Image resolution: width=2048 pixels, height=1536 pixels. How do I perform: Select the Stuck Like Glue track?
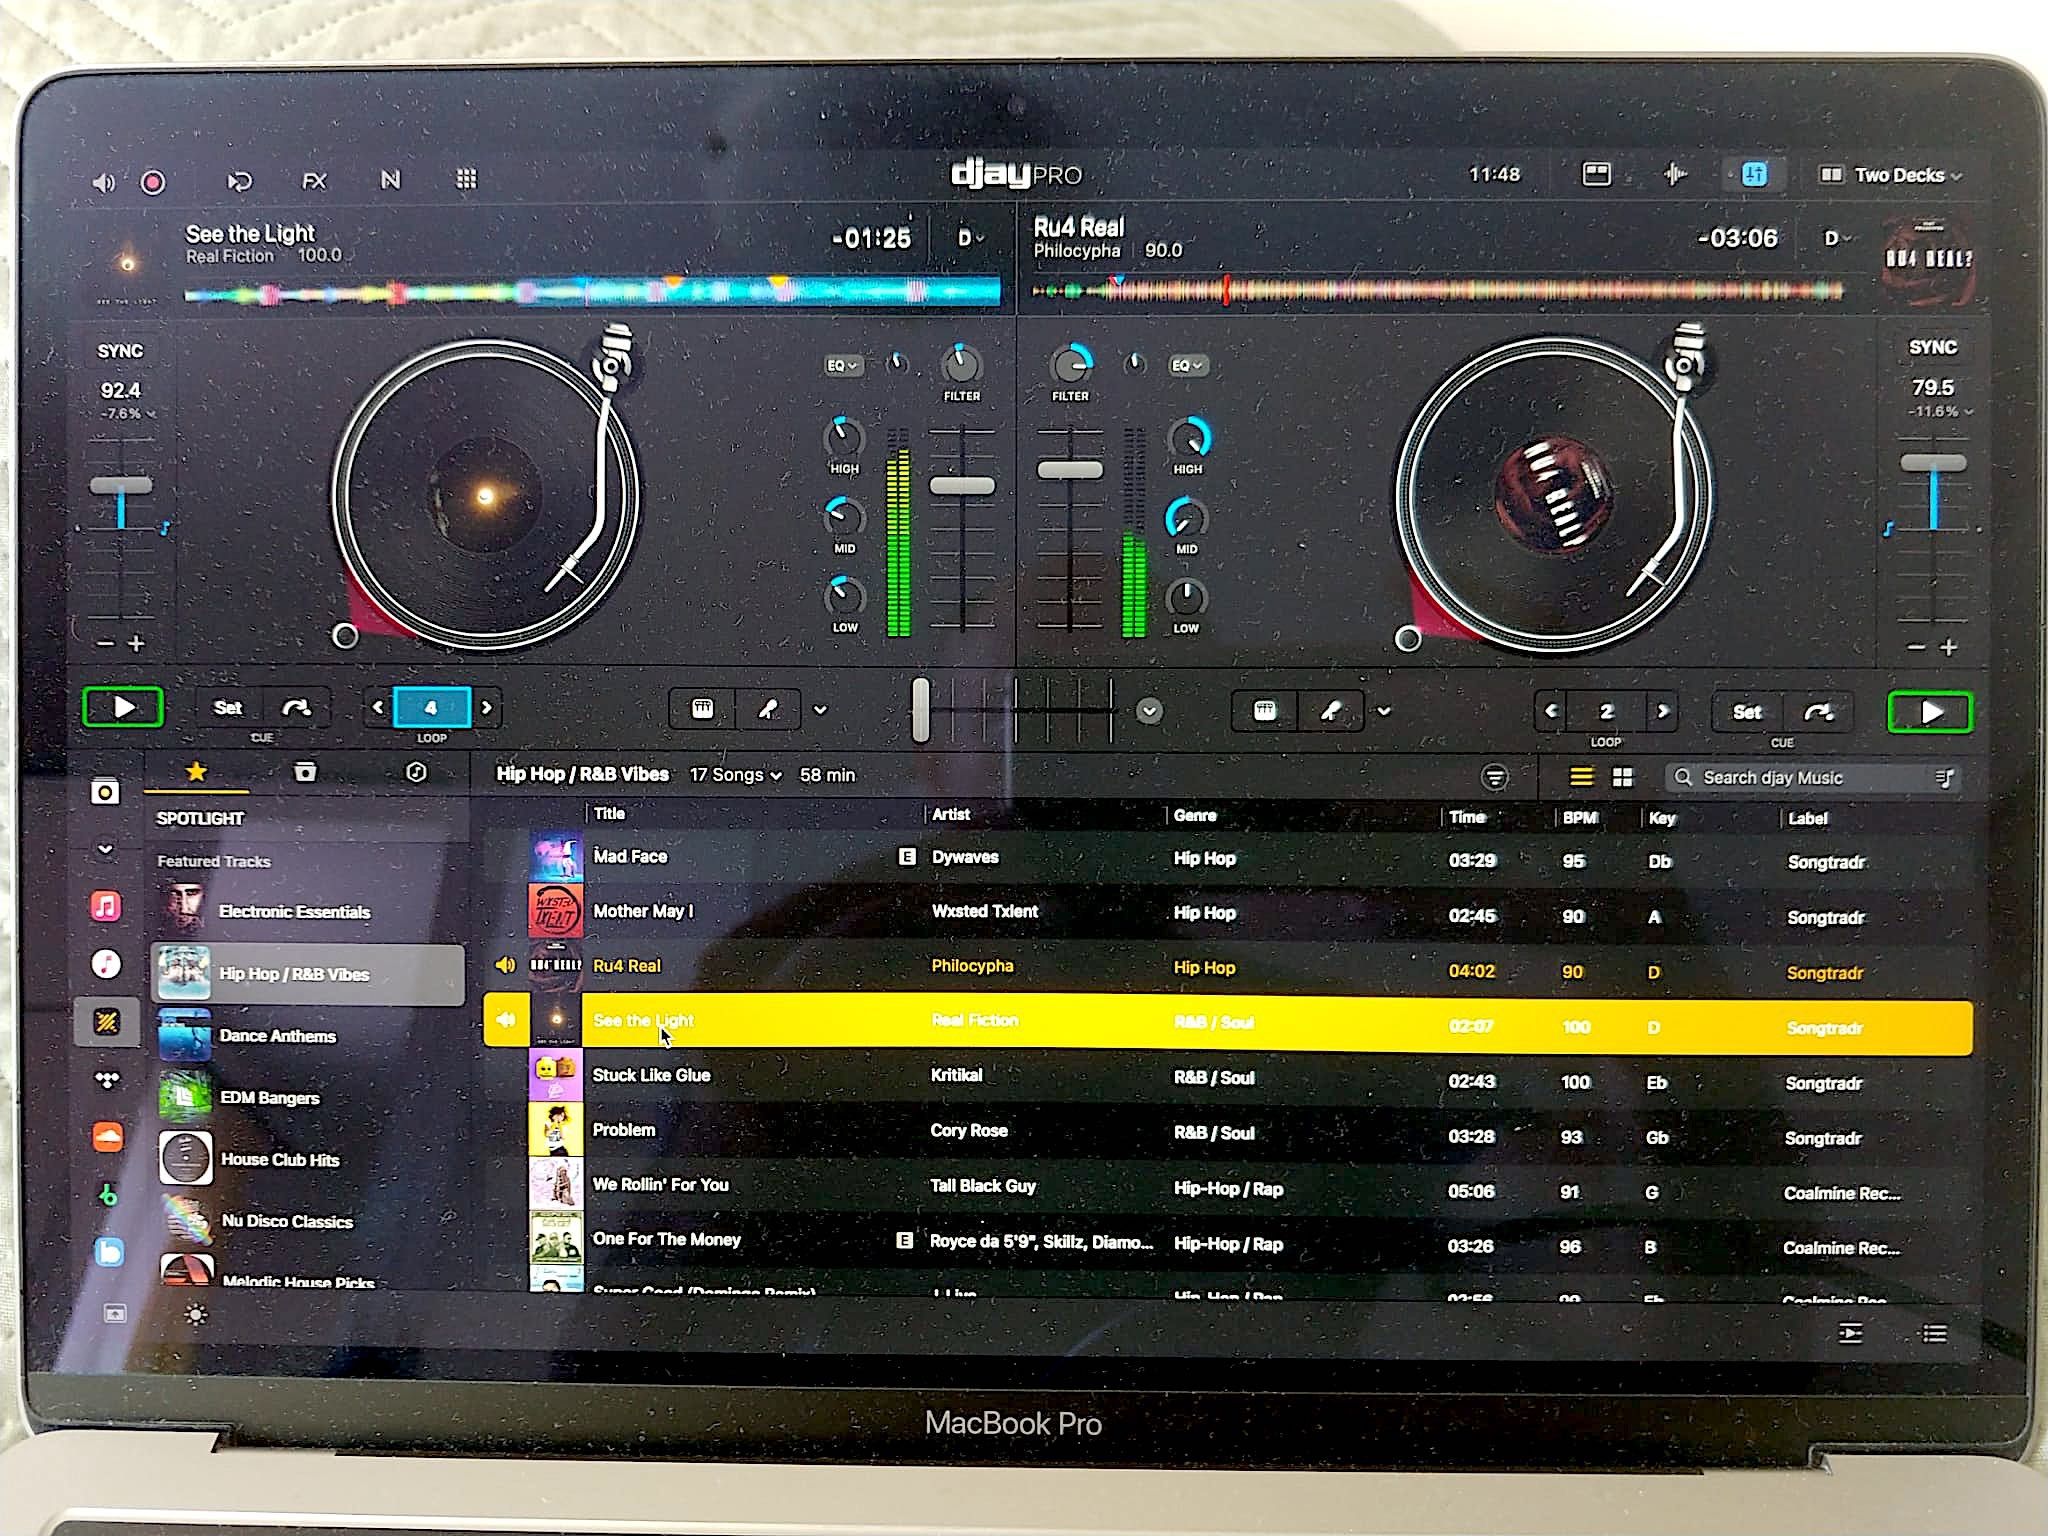[x=1228, y=1077]
